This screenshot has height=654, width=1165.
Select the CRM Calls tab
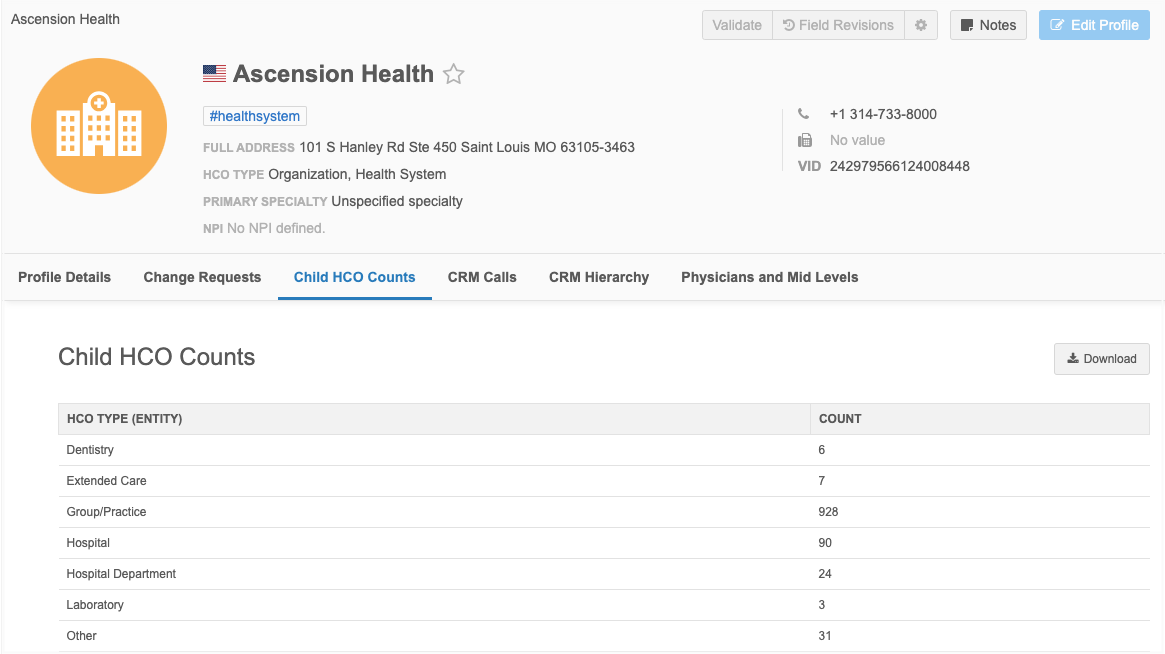click(482, 277)
